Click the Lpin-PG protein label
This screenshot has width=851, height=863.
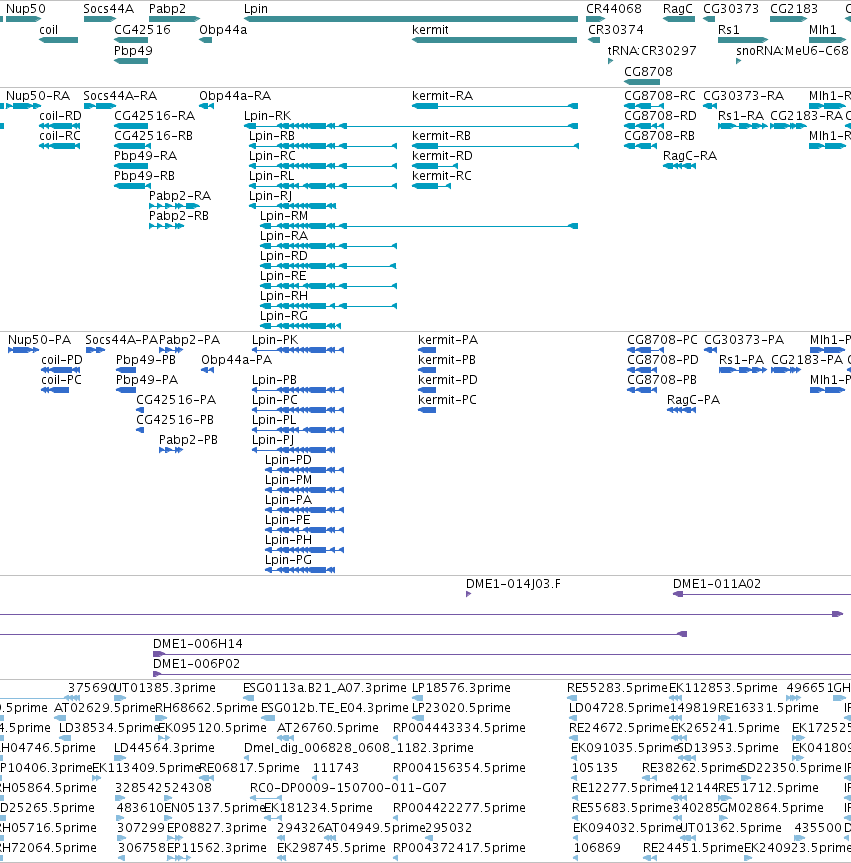[288, 560]
